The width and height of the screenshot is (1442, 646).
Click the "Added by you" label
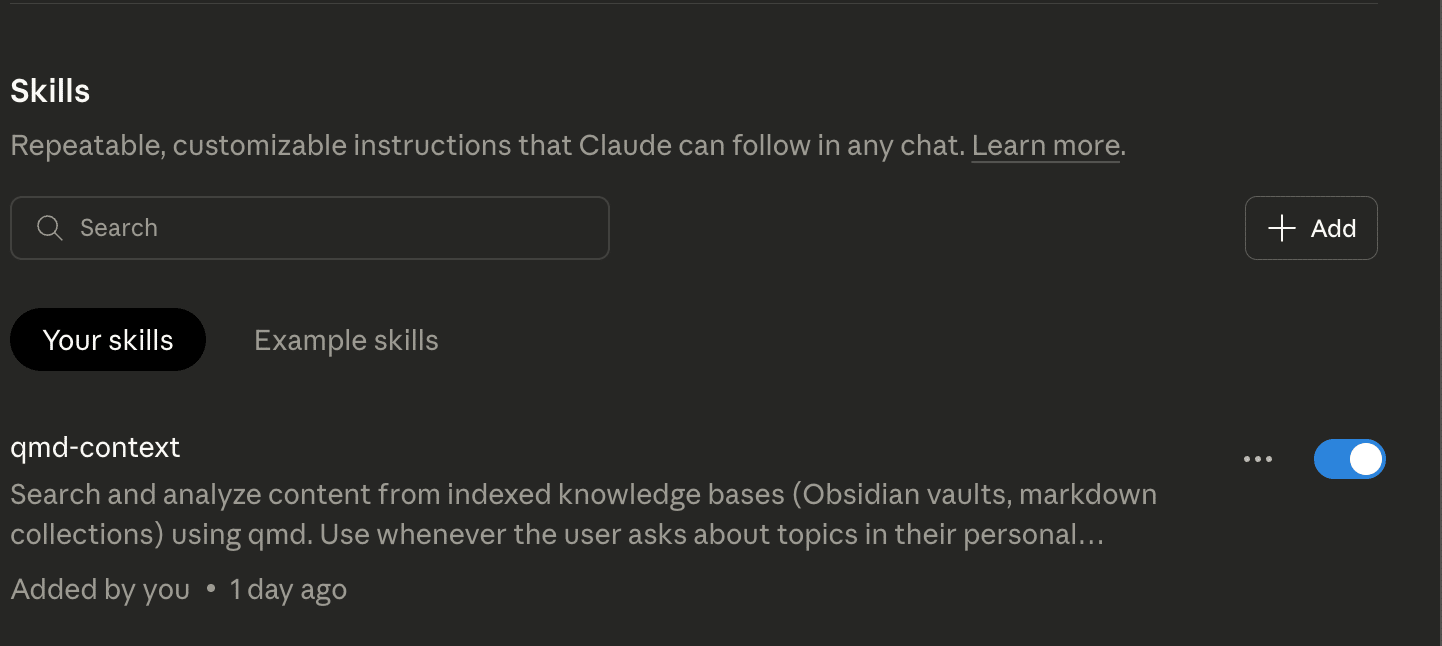[x=100, y=590]
